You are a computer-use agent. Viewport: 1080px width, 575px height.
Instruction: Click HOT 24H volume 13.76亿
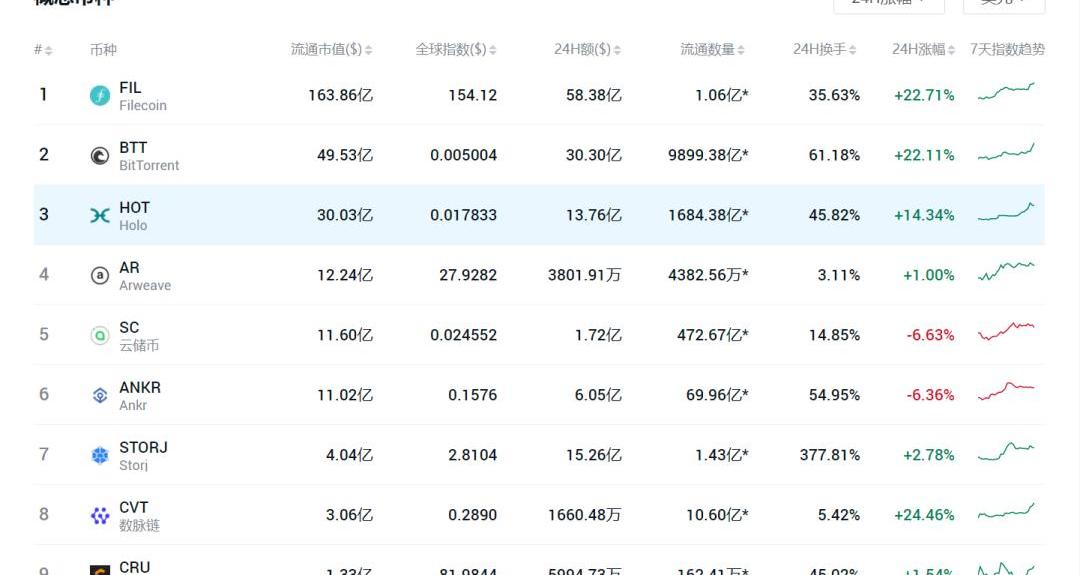(x=594, y=216)
